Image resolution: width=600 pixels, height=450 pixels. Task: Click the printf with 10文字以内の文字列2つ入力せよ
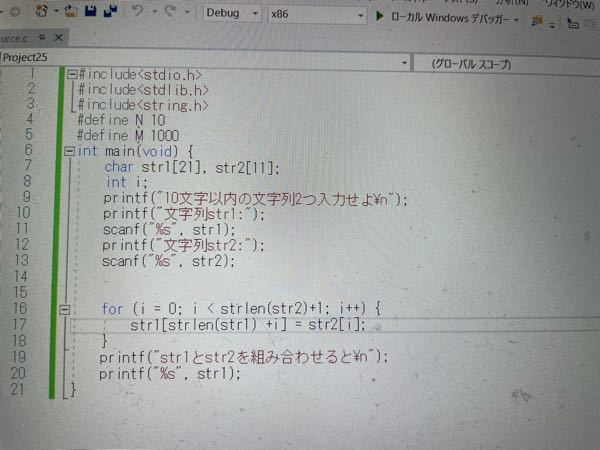pos(255,199)
